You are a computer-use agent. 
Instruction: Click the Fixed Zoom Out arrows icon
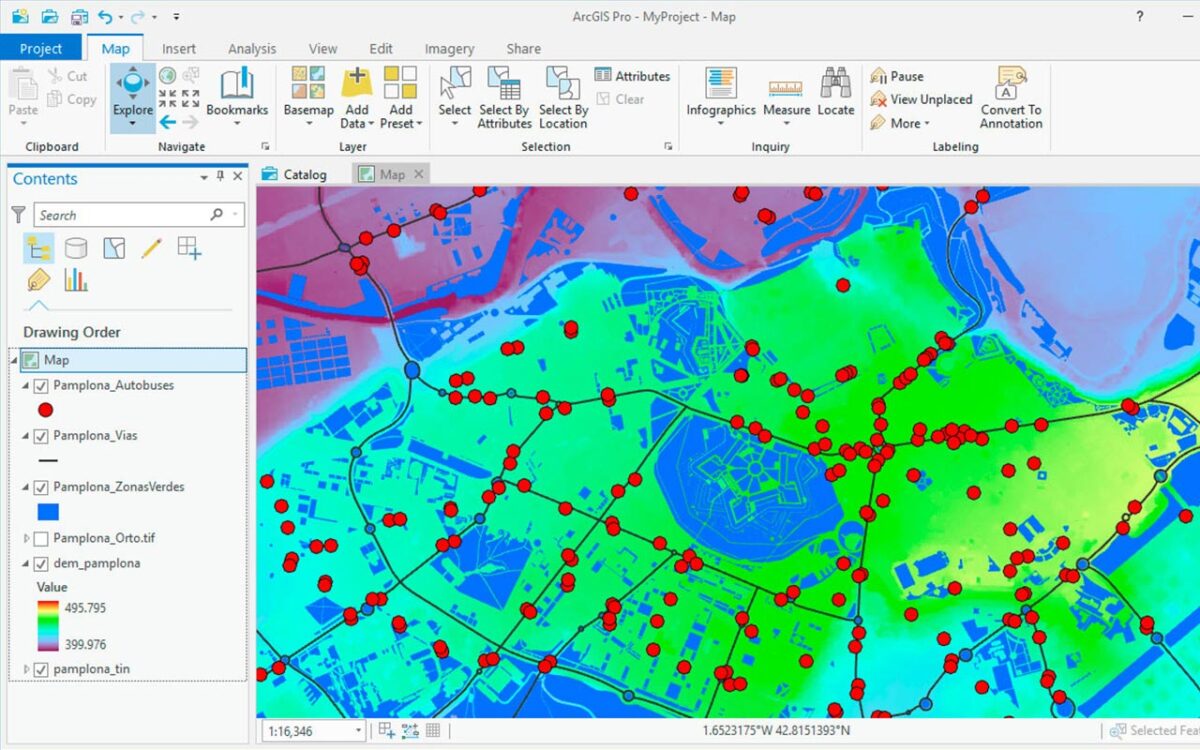(189, 99)
